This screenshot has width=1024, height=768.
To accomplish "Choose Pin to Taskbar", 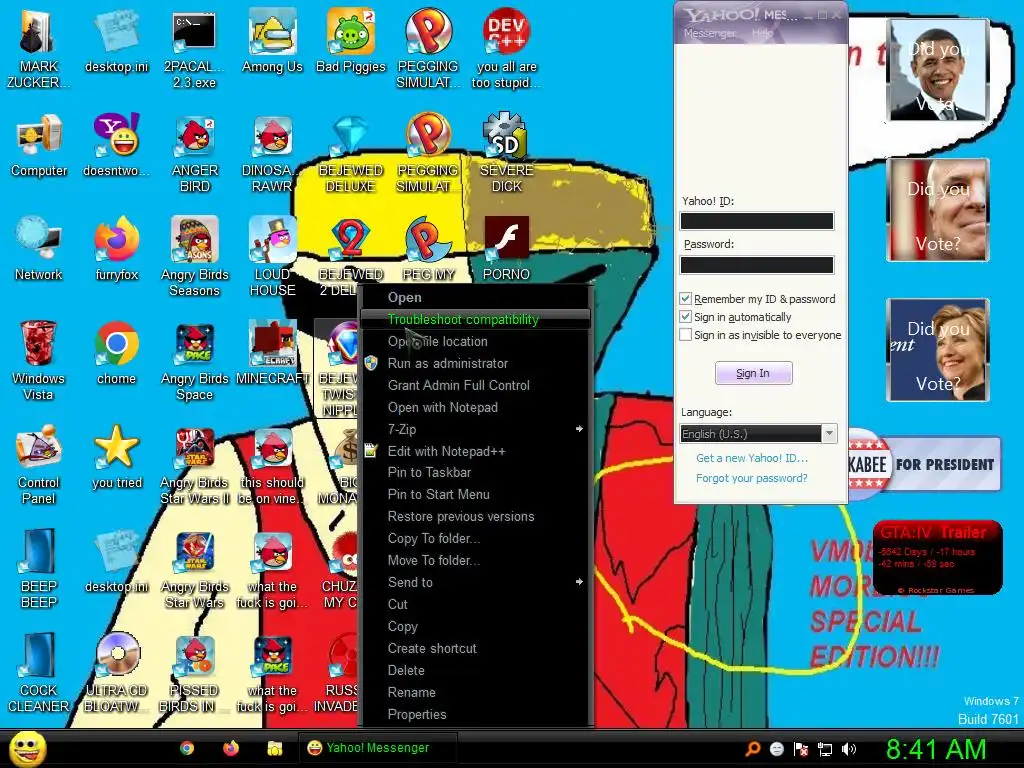I will [x=476, y=472].
